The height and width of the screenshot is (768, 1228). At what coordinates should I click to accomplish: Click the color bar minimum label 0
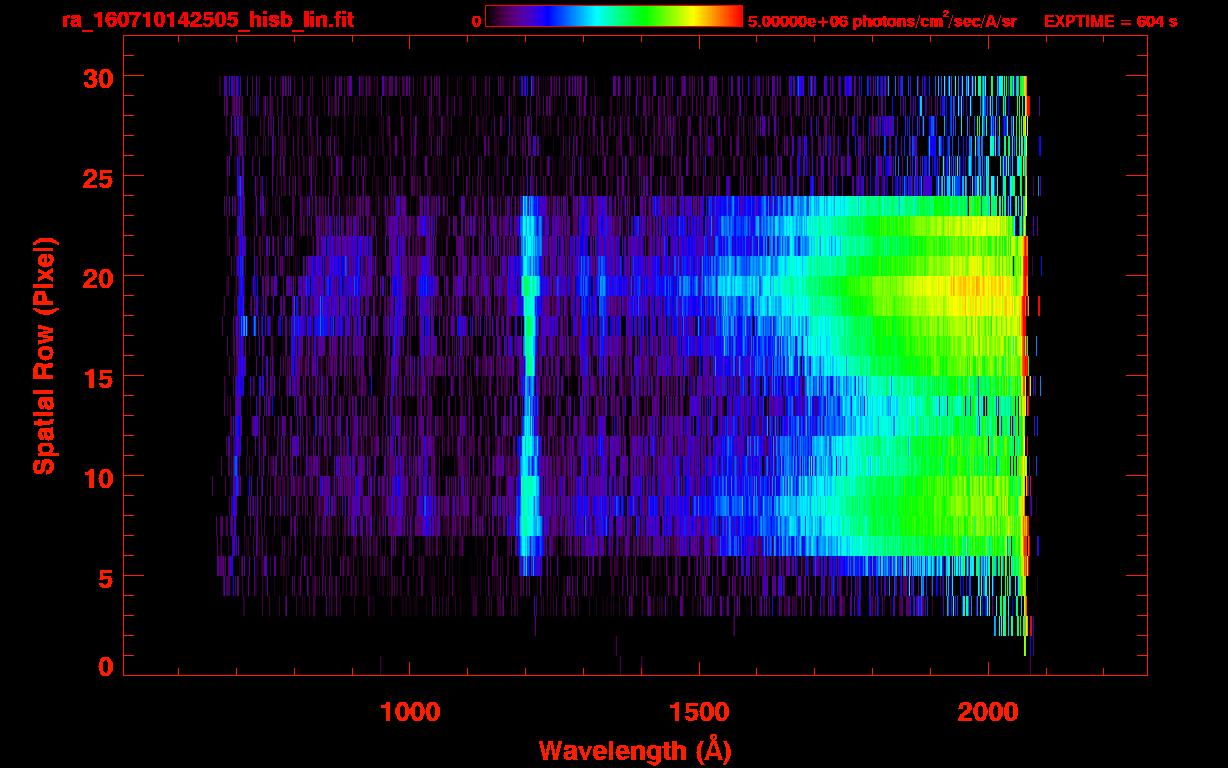click(x=476, y=21)
